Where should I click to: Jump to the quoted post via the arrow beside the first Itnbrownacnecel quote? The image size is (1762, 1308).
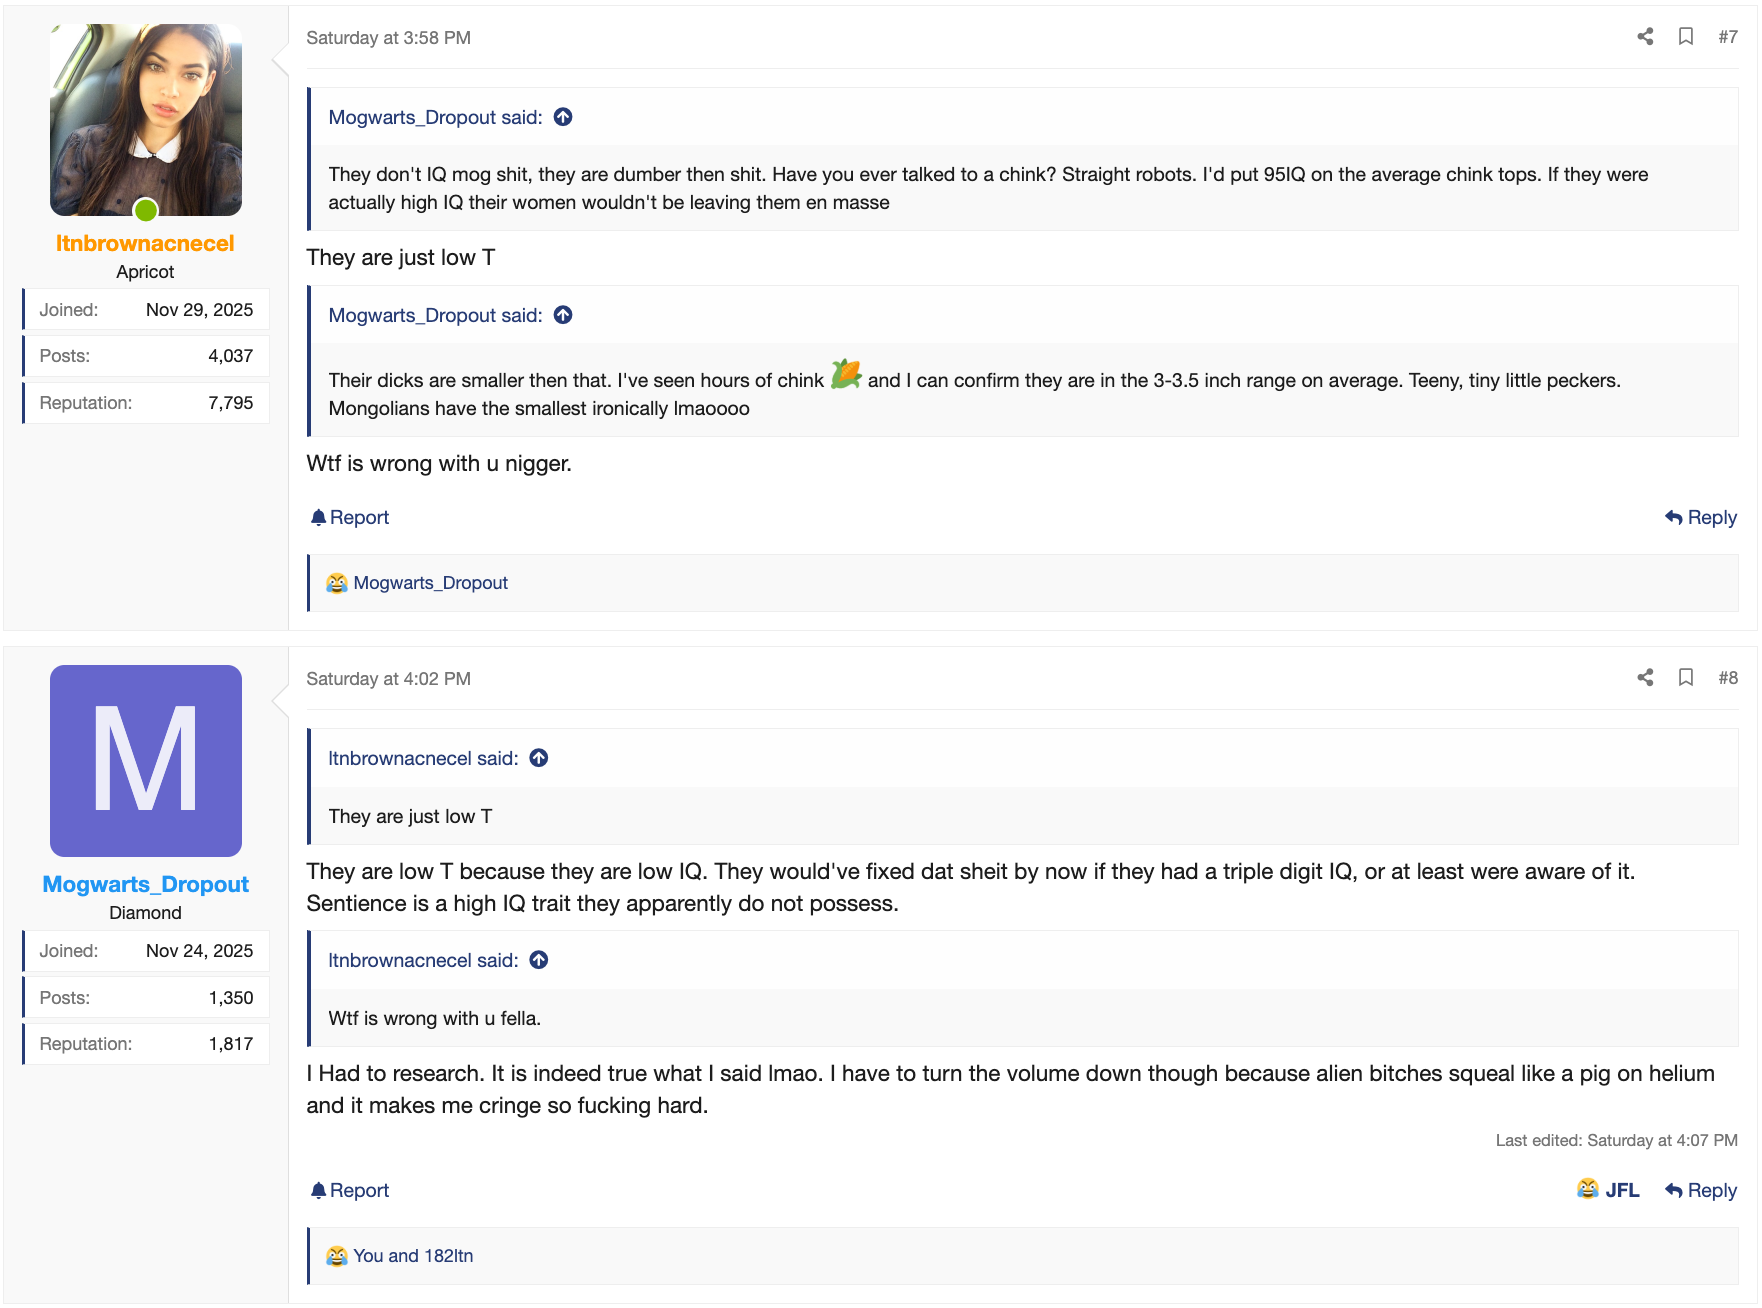[539, 758]
